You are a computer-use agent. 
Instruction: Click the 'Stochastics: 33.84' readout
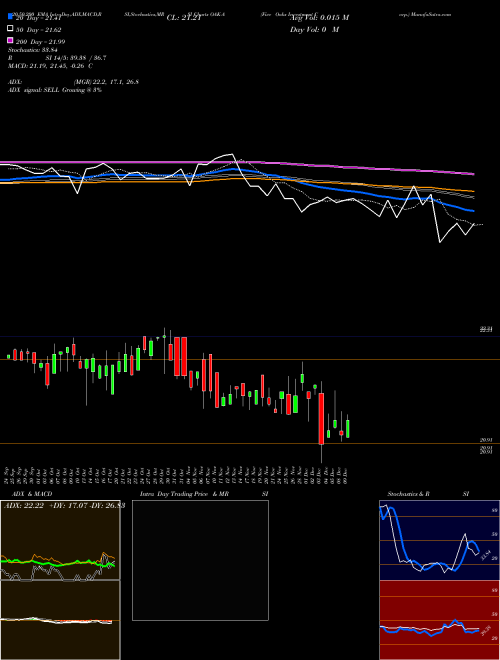33,50
